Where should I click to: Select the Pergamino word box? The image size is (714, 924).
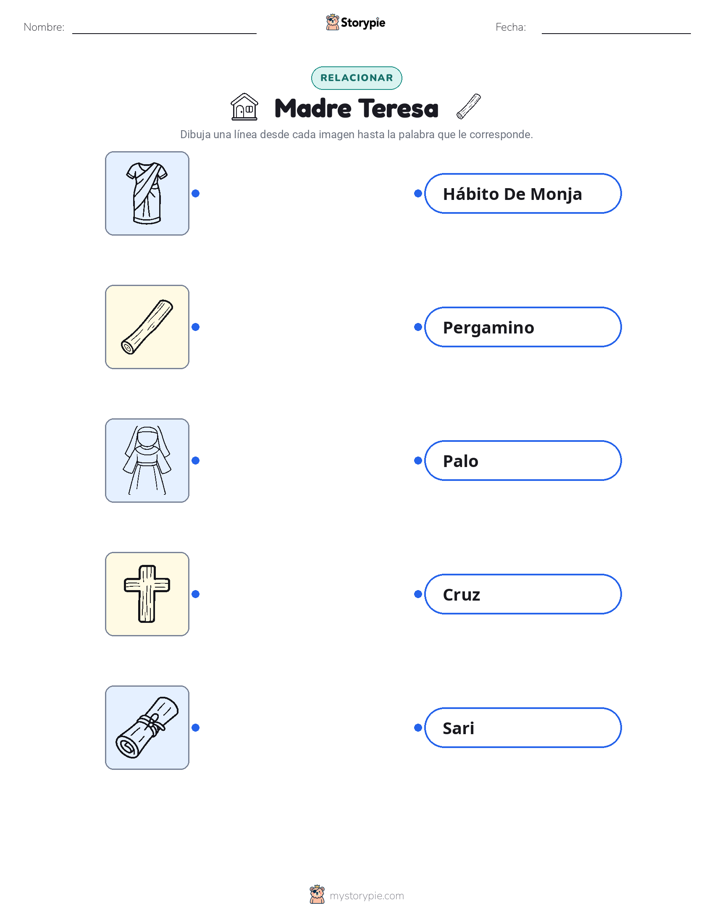[x=523, y=327]
